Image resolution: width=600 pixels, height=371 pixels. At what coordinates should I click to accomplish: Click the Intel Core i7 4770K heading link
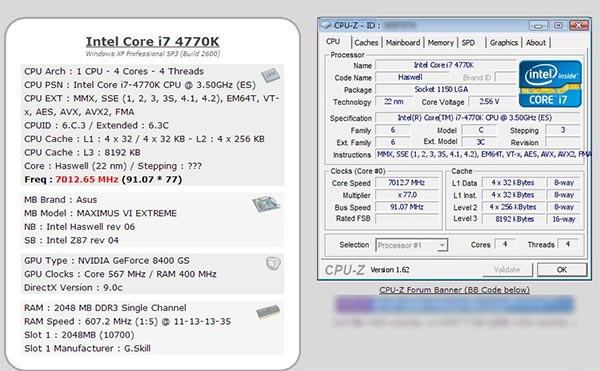point(152,41)
